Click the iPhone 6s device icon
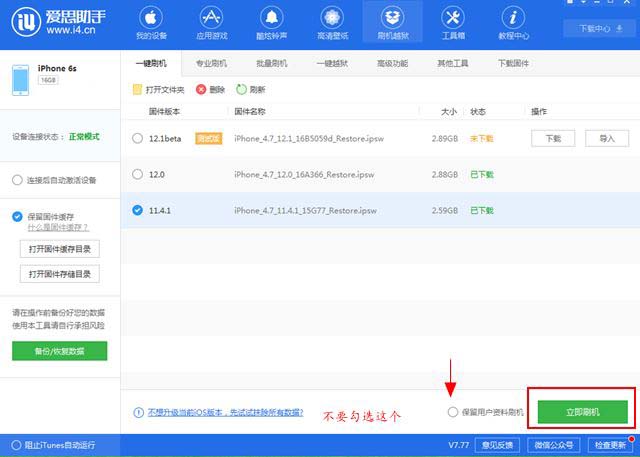This screenshot has width=640, height=457. click(20, 80)
